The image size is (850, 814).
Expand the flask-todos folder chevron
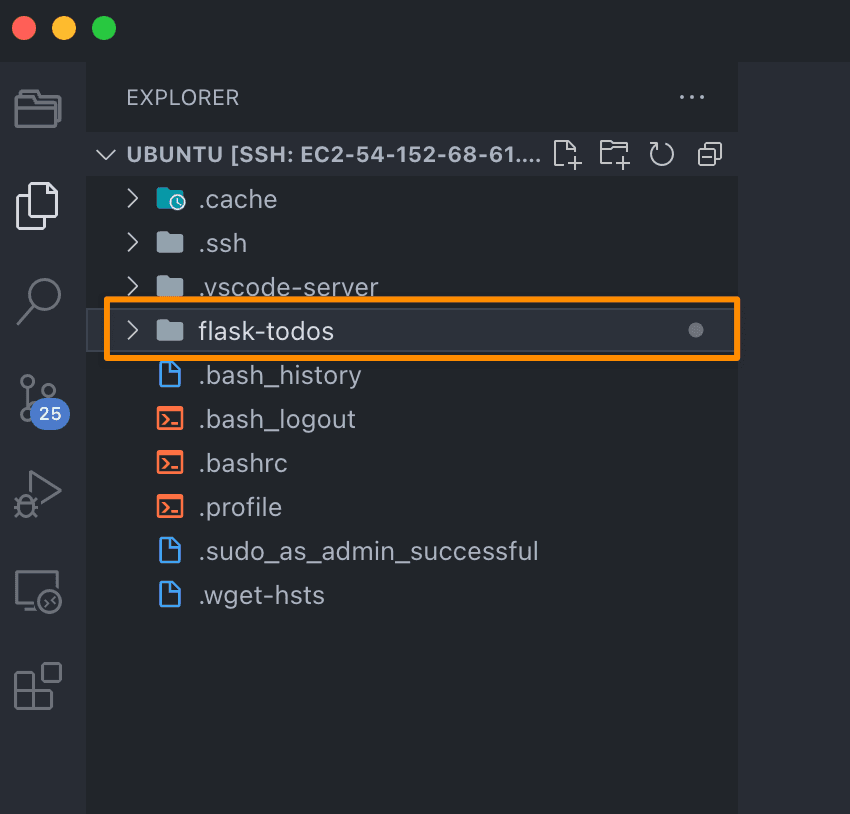tap(133, 330)
